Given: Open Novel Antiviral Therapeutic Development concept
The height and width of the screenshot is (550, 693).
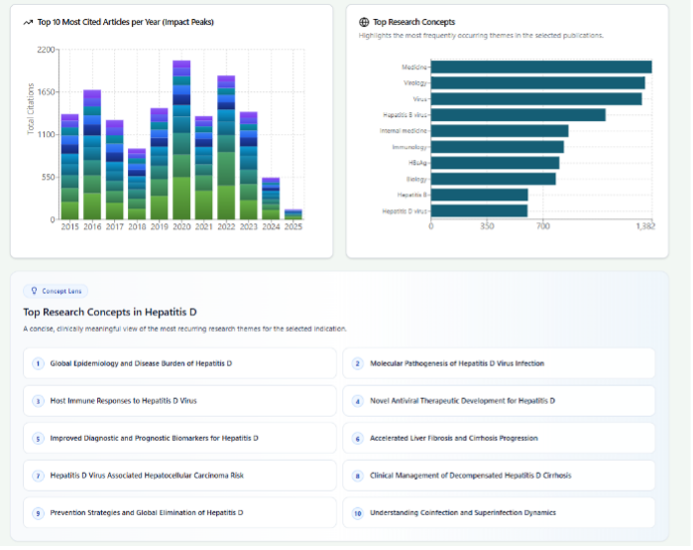Looking at the screenshot, I should tap(499, 401).
